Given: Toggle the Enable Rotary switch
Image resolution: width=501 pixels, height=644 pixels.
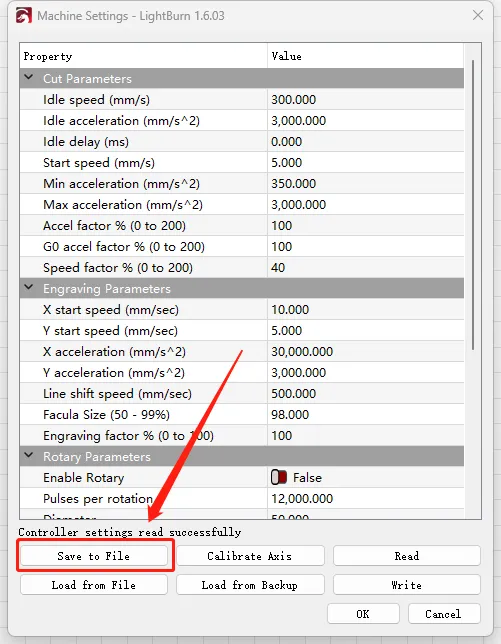Looking at the screenshot, I should [279, 477].
